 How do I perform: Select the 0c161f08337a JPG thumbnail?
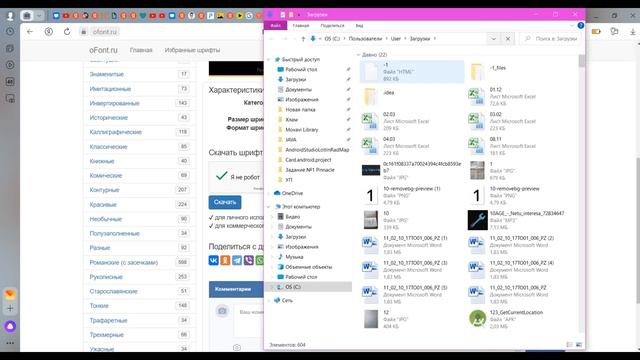pos(371,170)
